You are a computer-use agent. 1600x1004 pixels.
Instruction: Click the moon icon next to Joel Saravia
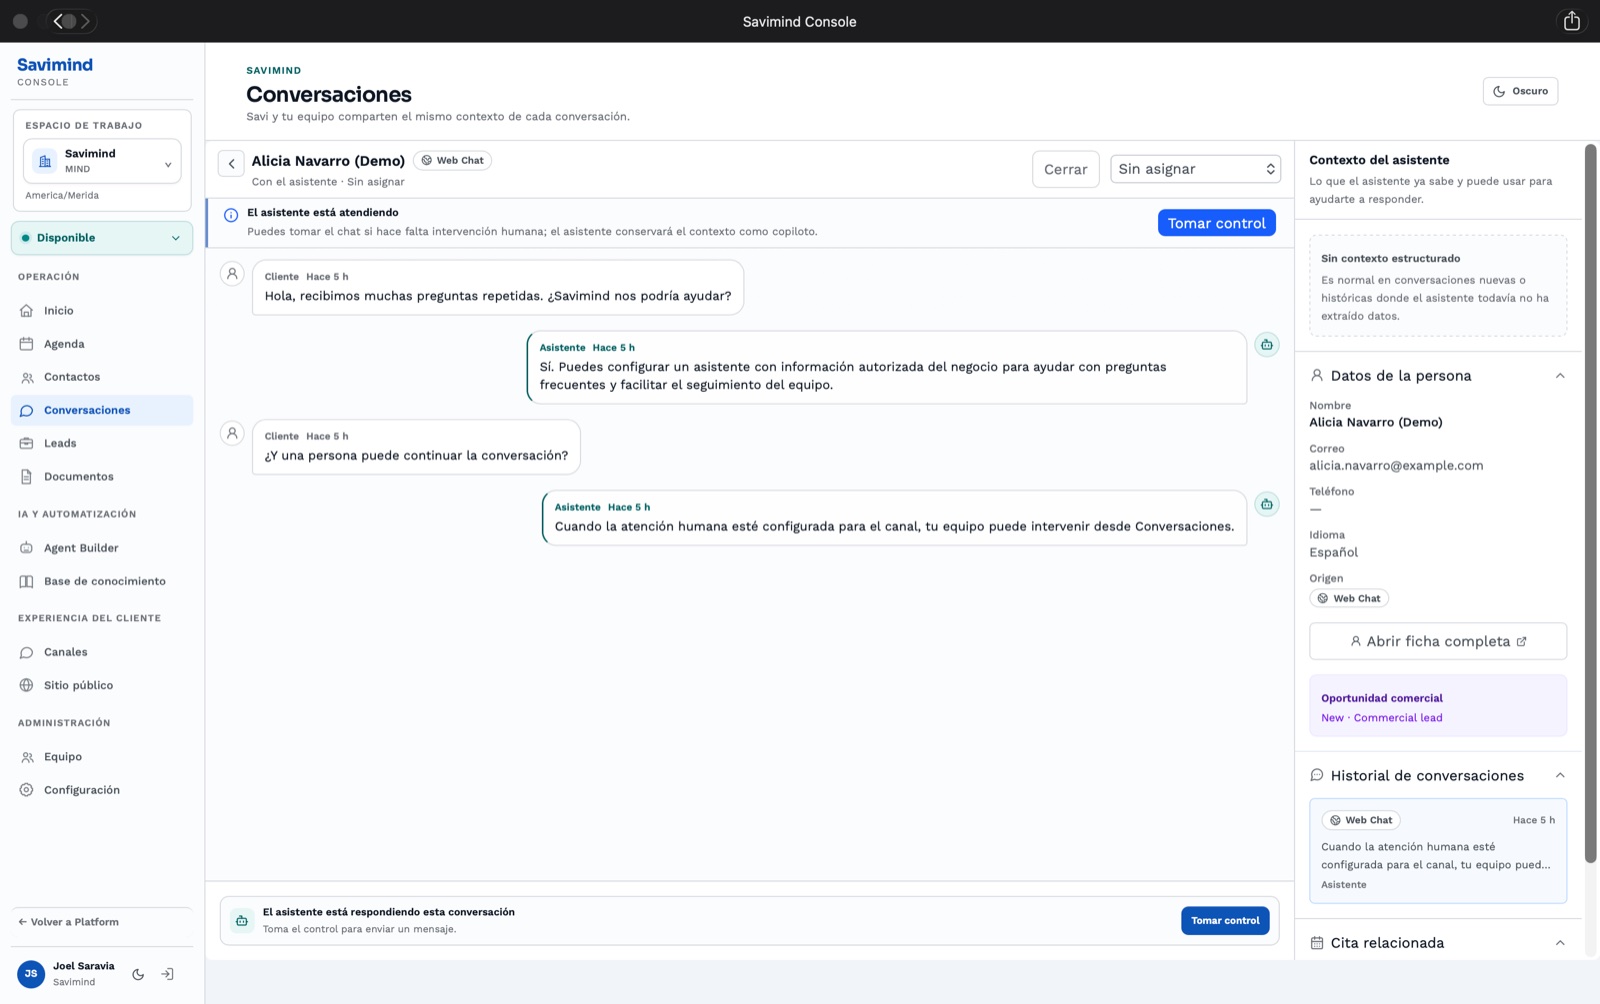138,974
